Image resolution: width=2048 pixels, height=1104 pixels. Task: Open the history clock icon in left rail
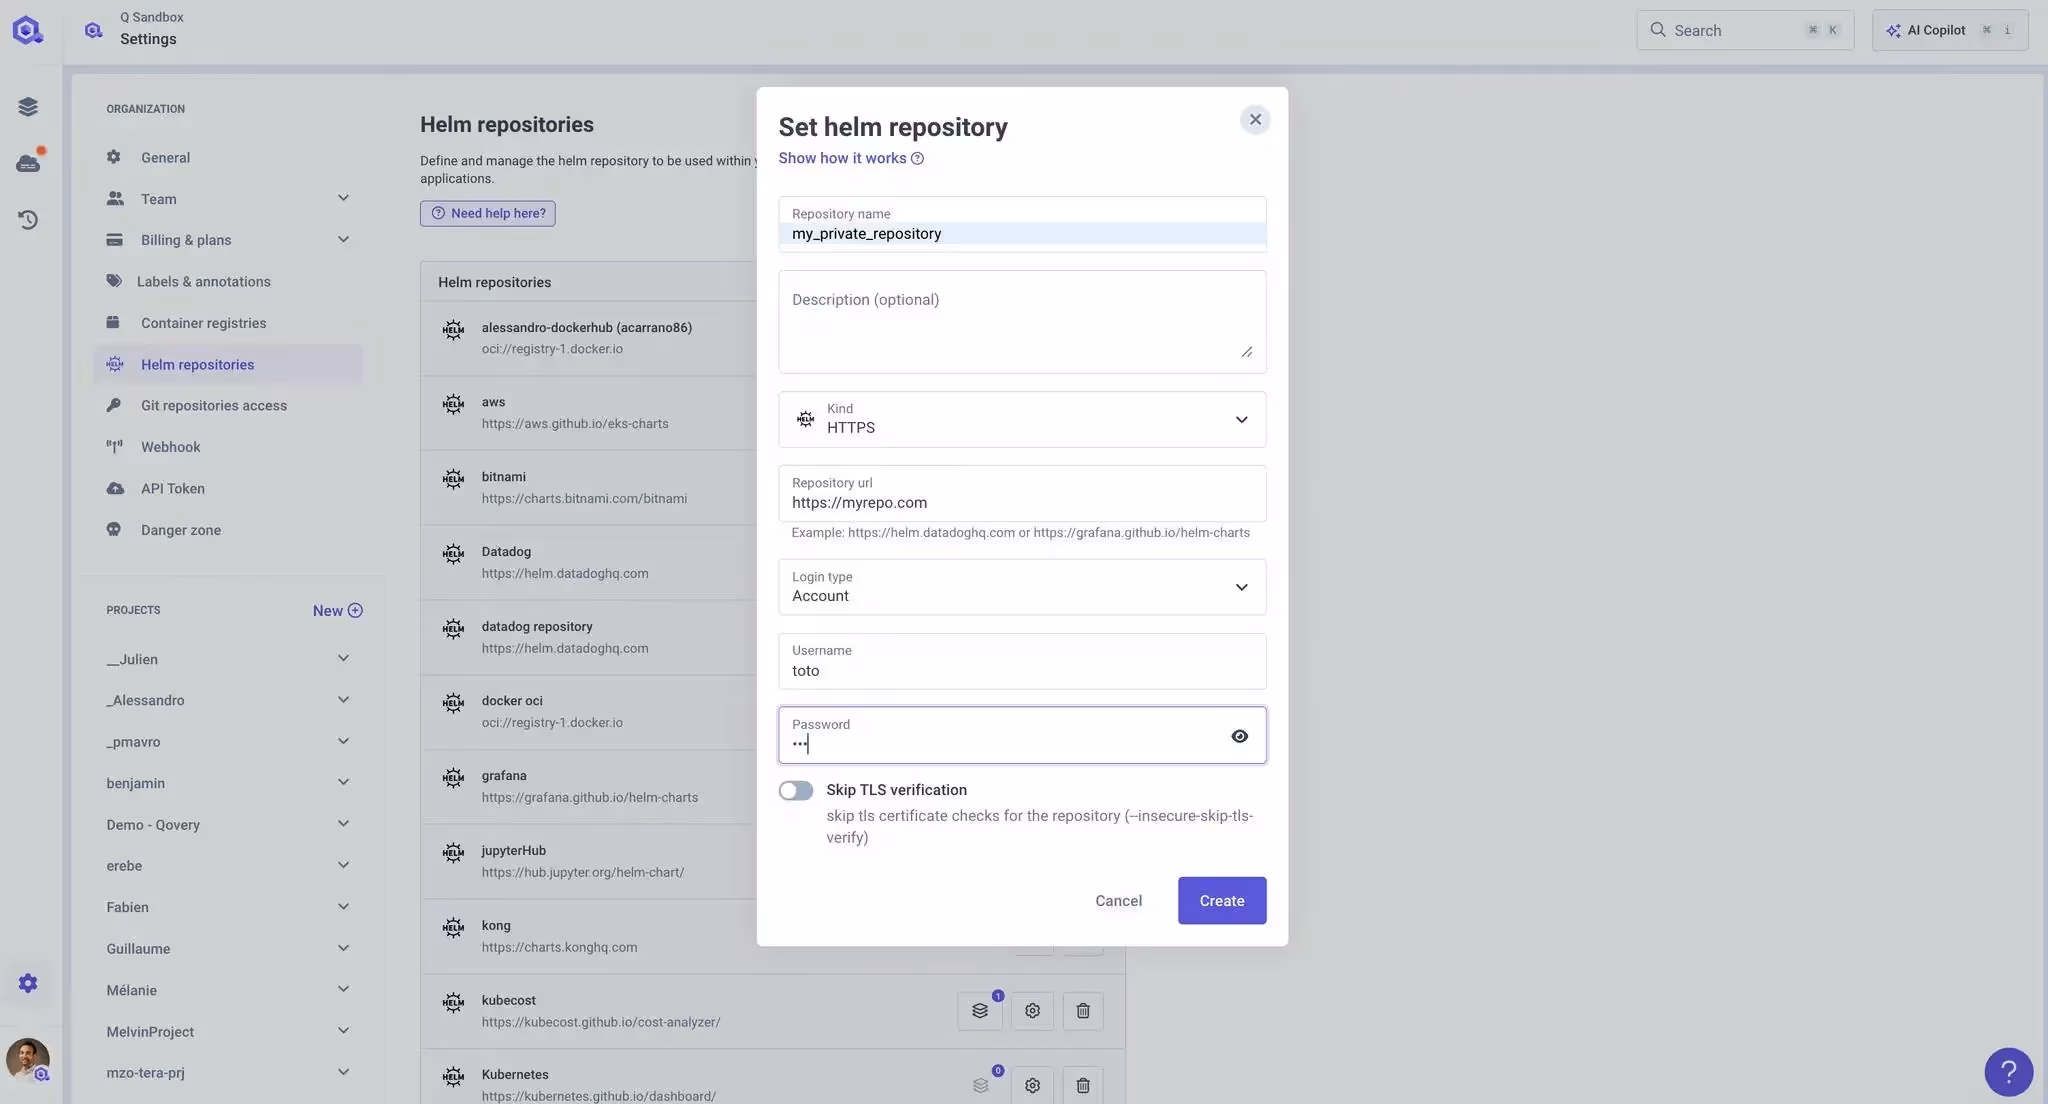tap(28, 219)
